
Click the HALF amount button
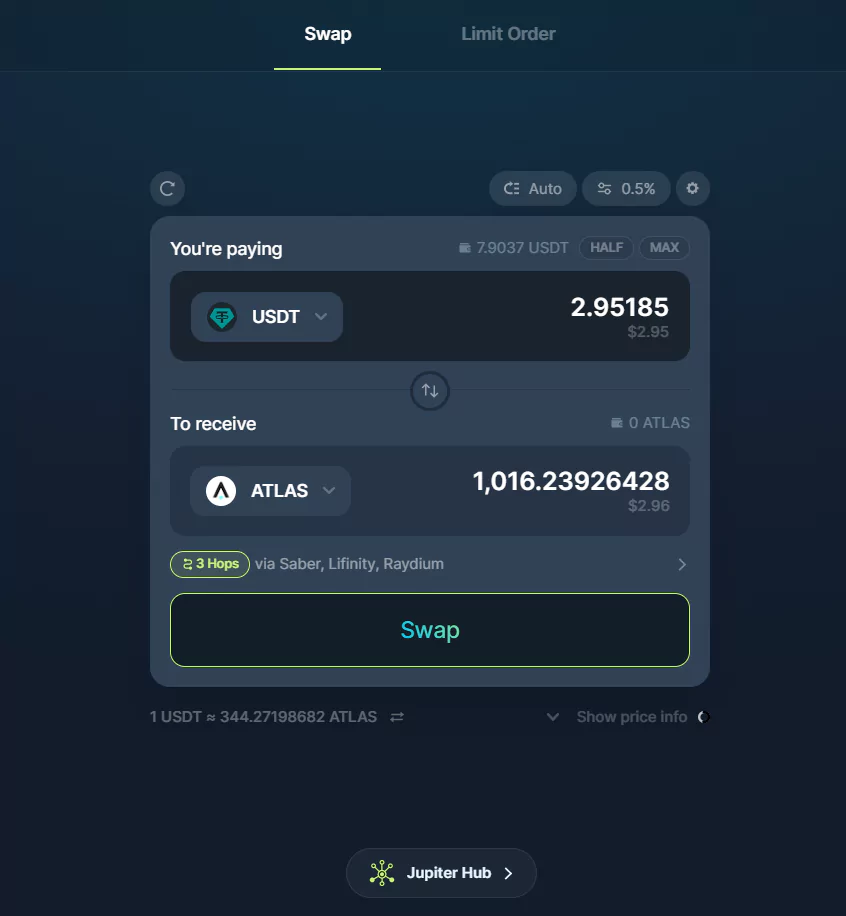(606, 248)
